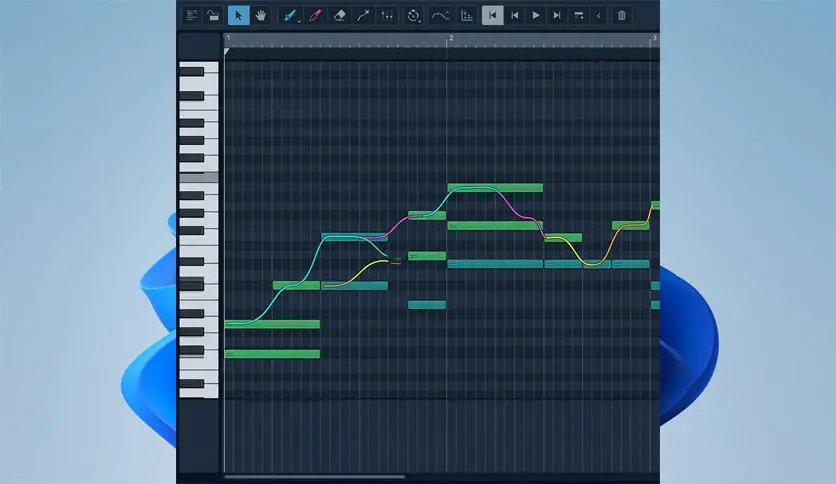Select the eraser tool
The width and height of the screenshot is (836, 484).
[340, 15]
